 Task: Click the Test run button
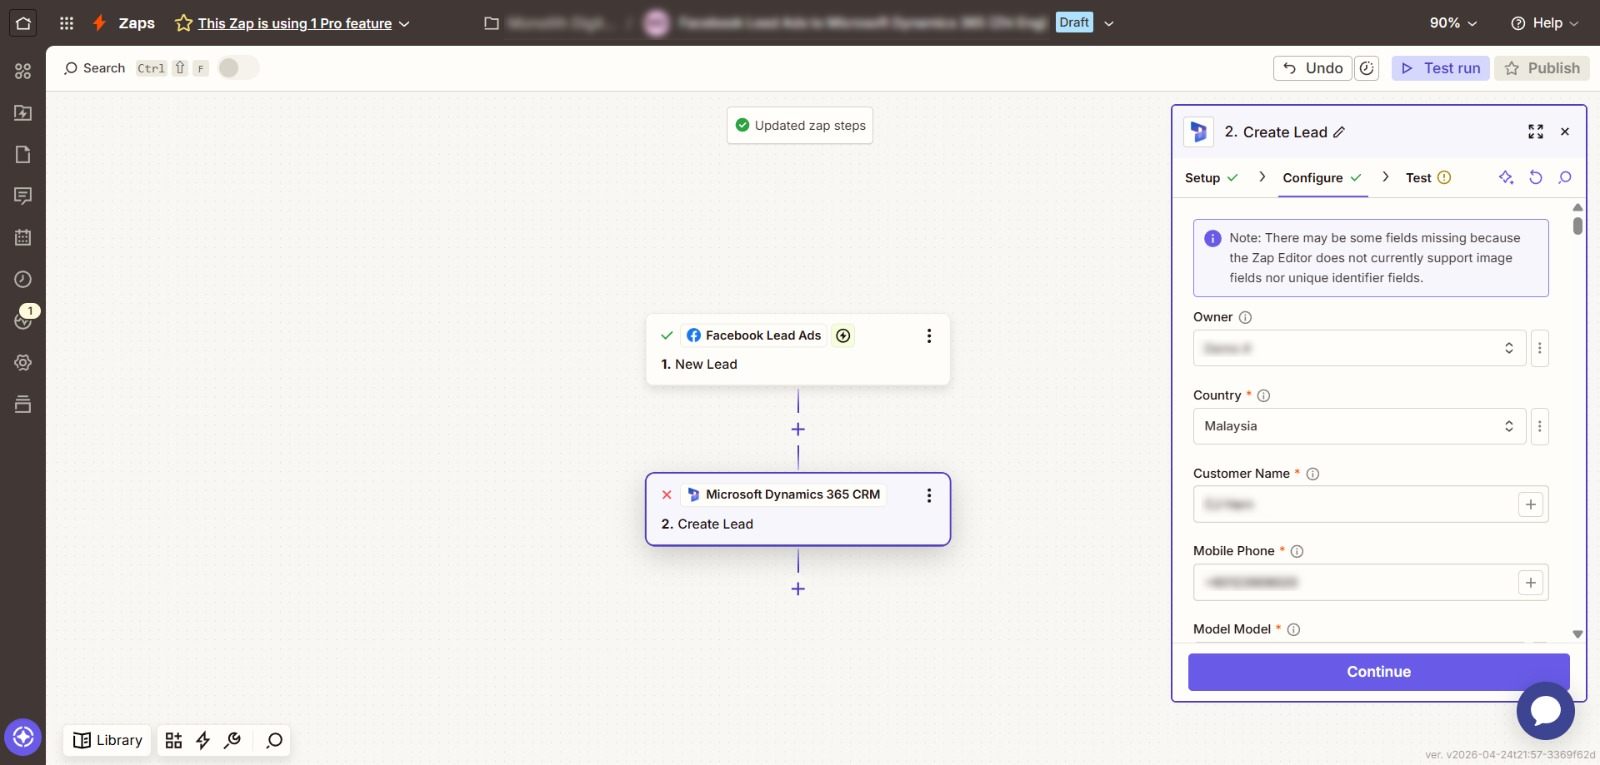(1440, 68)
